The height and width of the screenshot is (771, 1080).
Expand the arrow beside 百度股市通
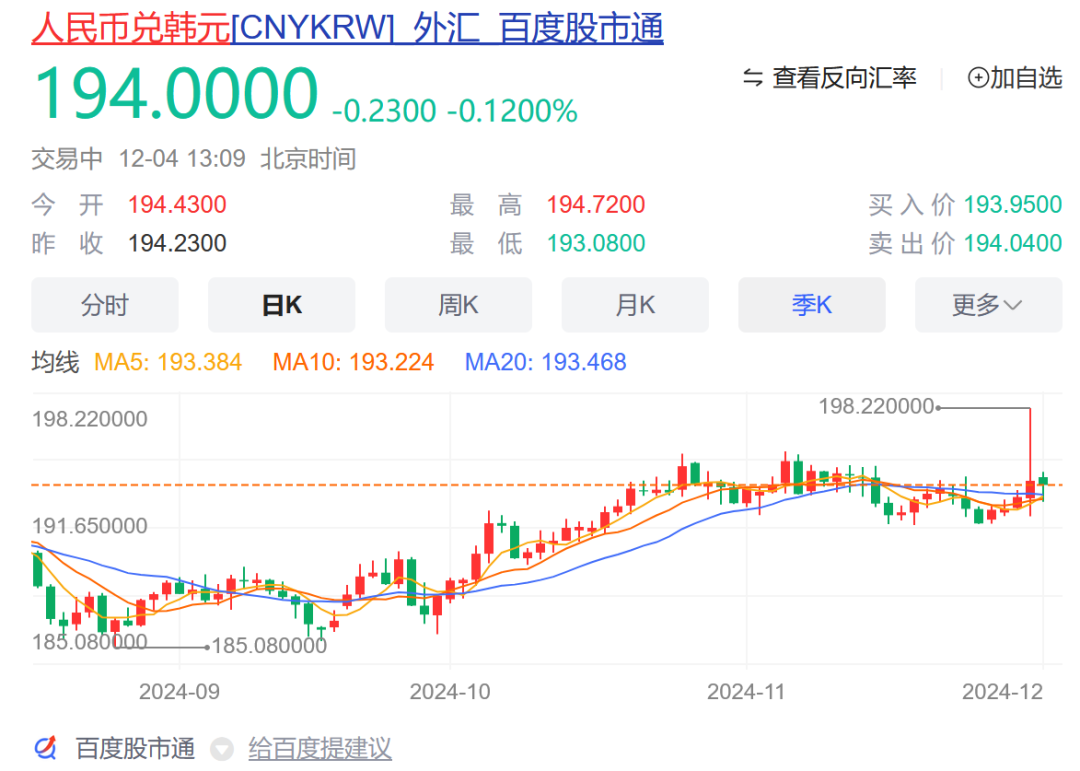pos(221,749)
